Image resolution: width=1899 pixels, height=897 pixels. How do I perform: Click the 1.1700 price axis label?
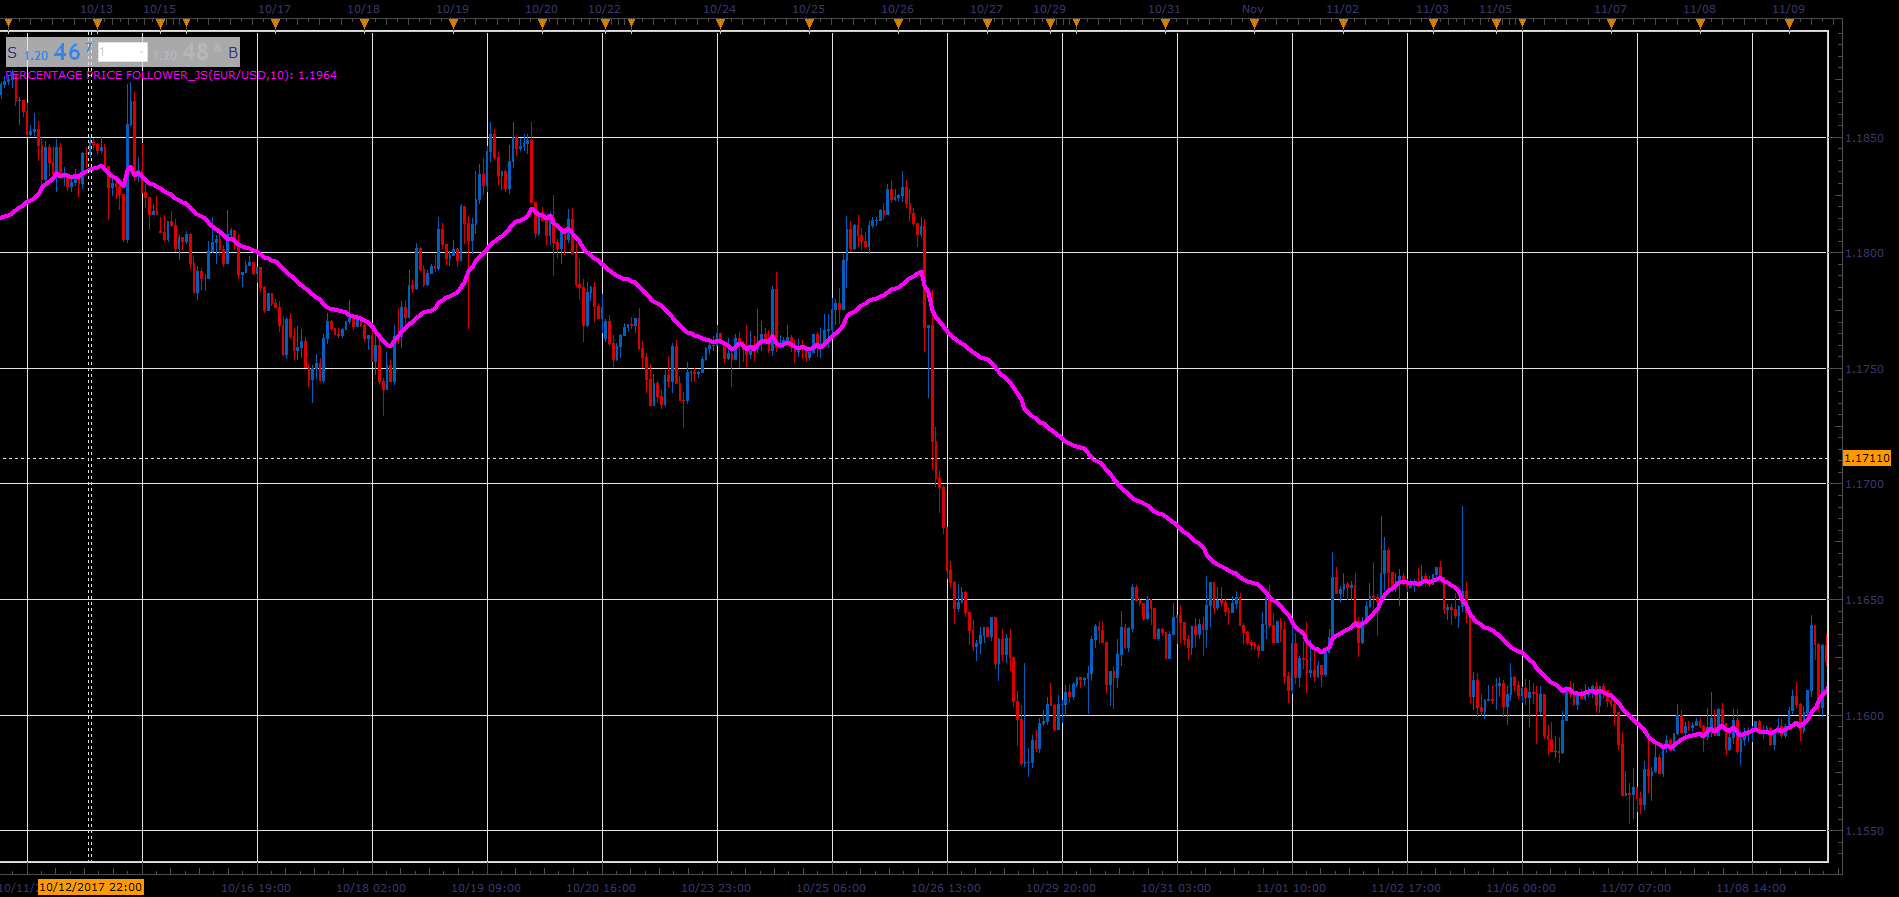[1864, 485]
